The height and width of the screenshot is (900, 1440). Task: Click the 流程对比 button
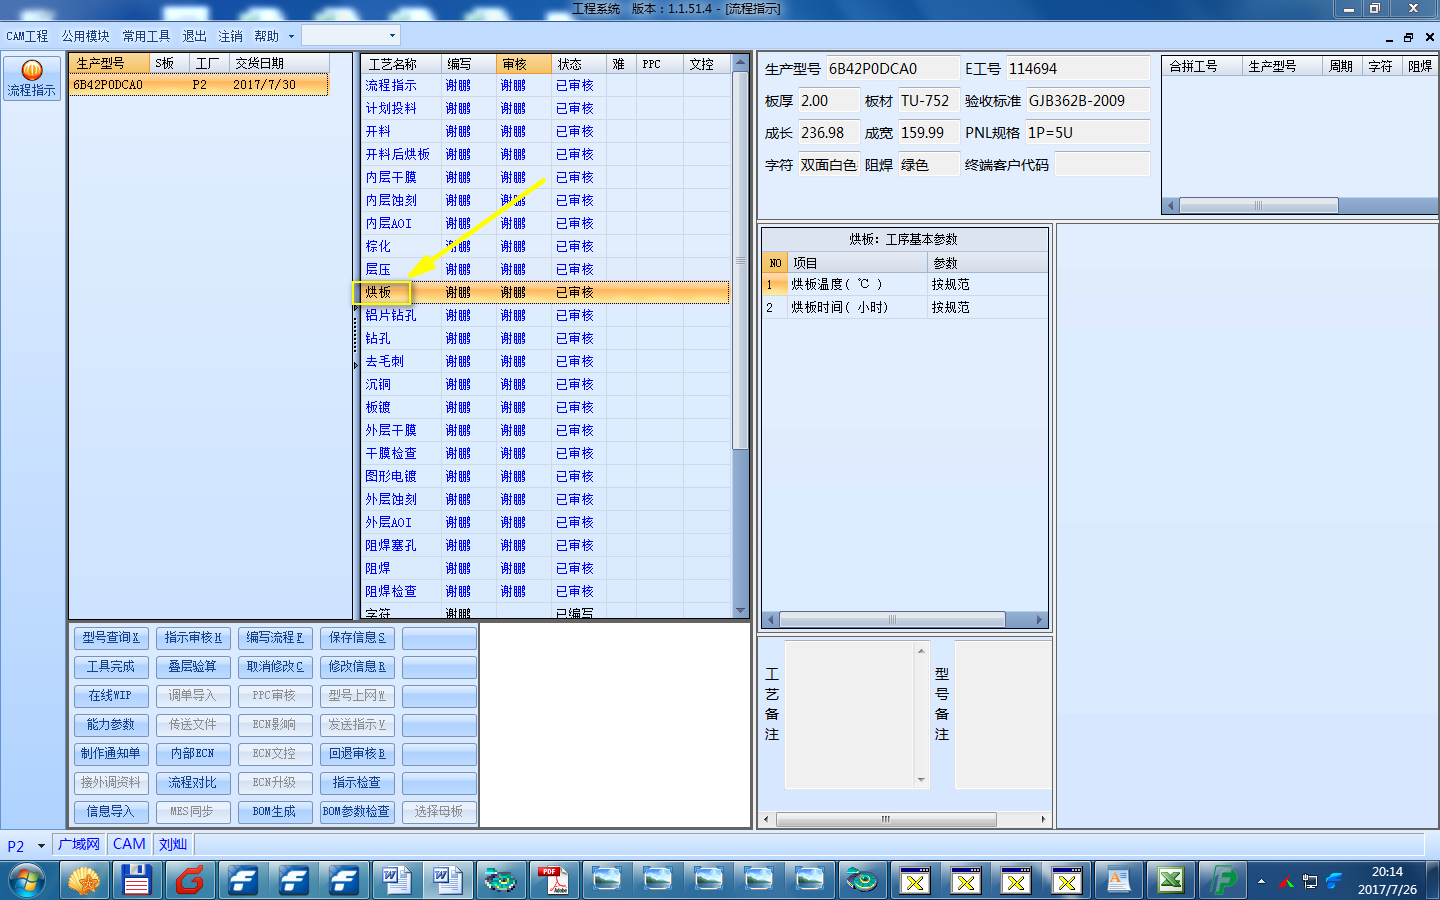coord(193,783)
